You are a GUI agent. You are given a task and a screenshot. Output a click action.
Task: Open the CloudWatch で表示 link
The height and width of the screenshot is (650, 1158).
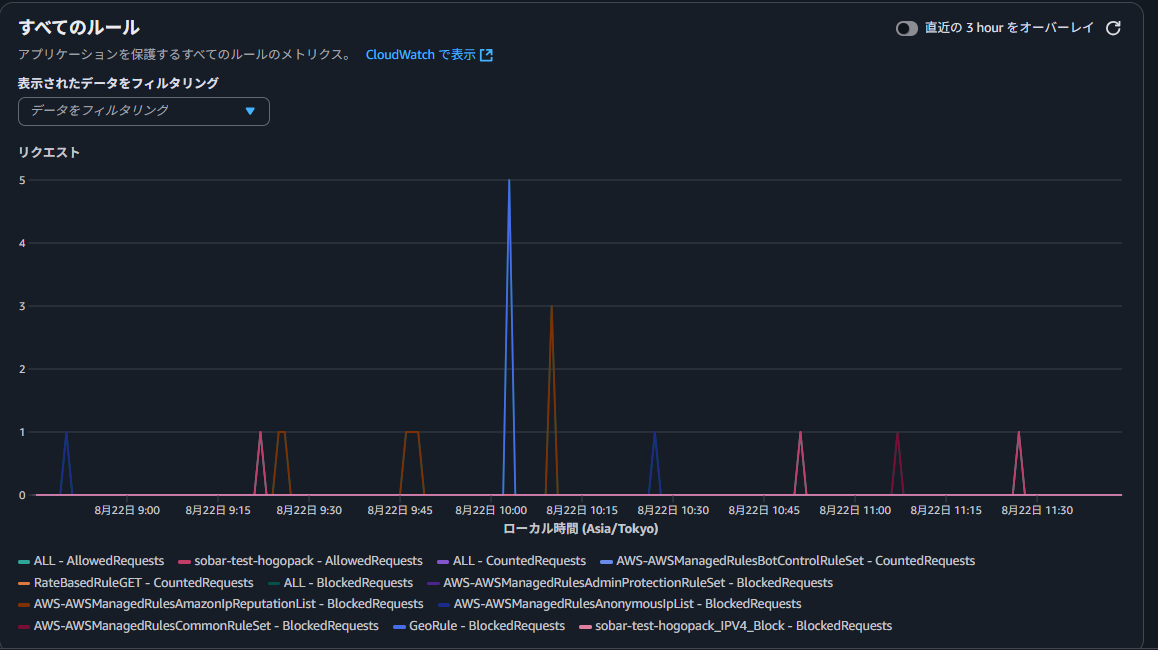pos(420,55)
